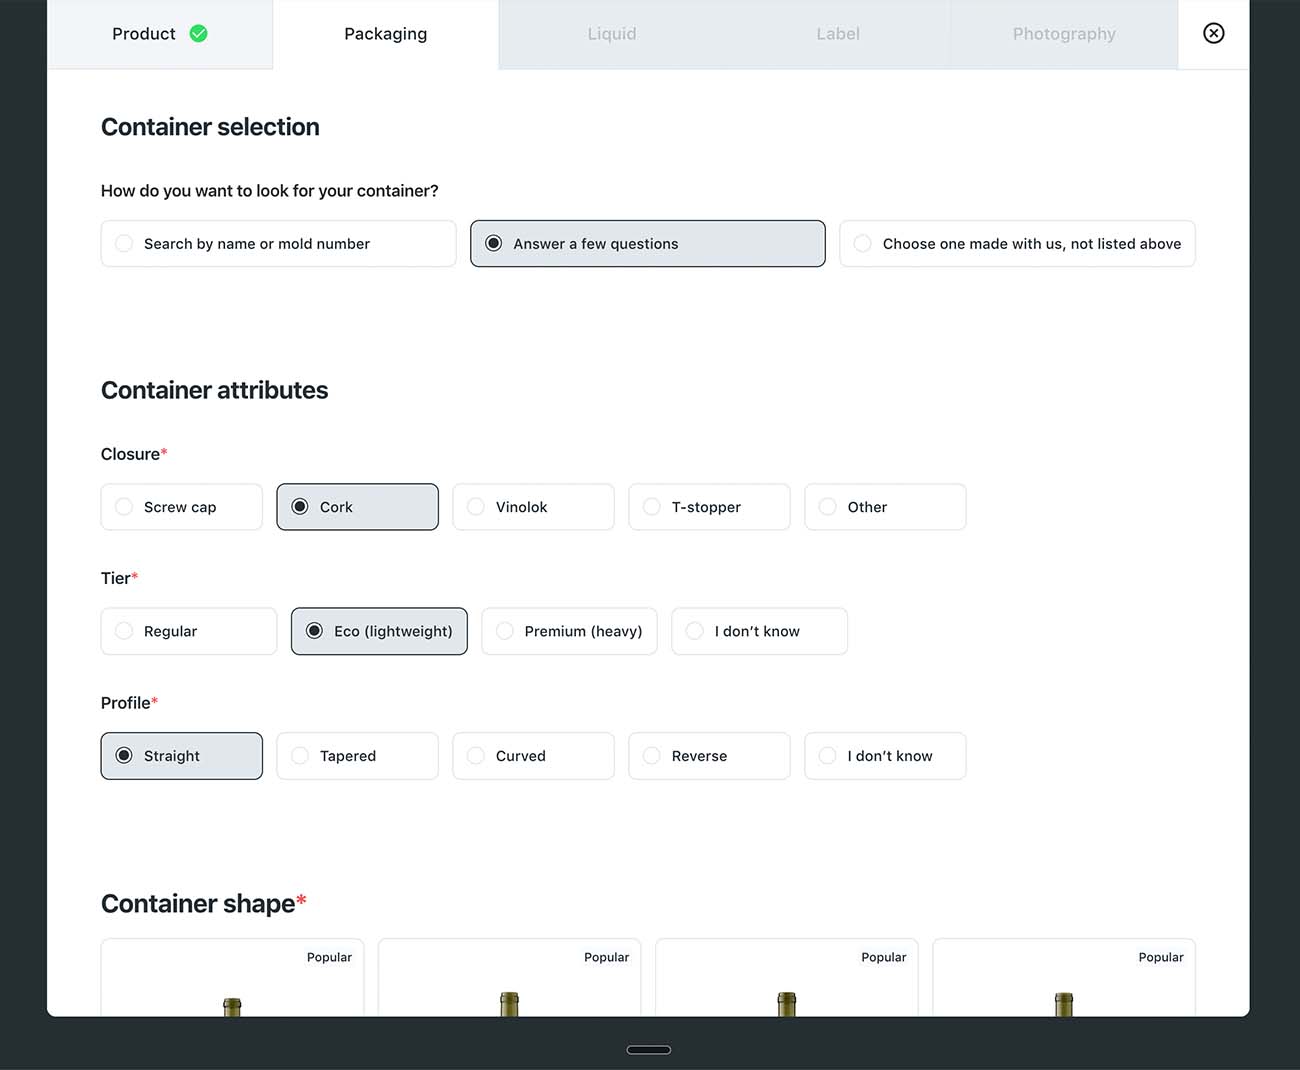Image resolution: width=1300 pixels, height=1070 pixels.
Task: Close the dialog with the X icon
Action: 1213,33
